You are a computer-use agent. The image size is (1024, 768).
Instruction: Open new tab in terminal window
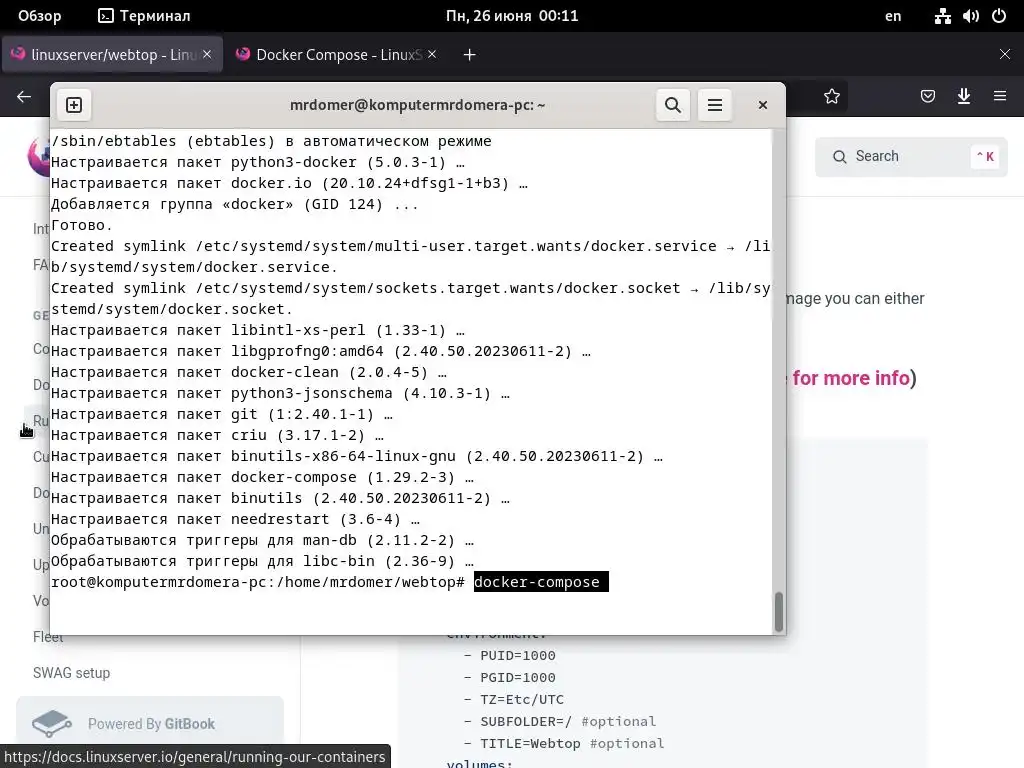coord(74,105)
